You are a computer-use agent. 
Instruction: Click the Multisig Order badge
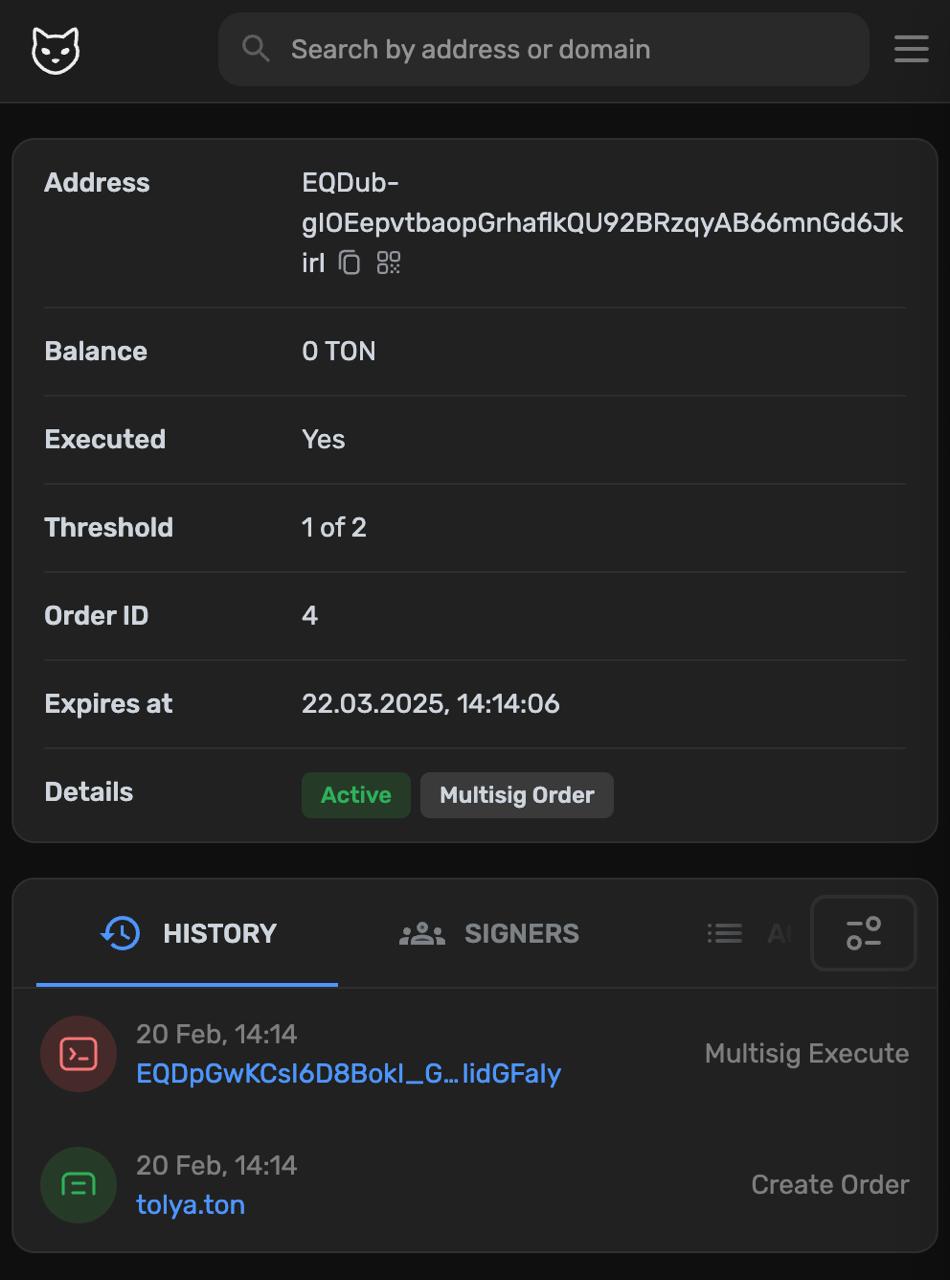(x=516, y=795)
